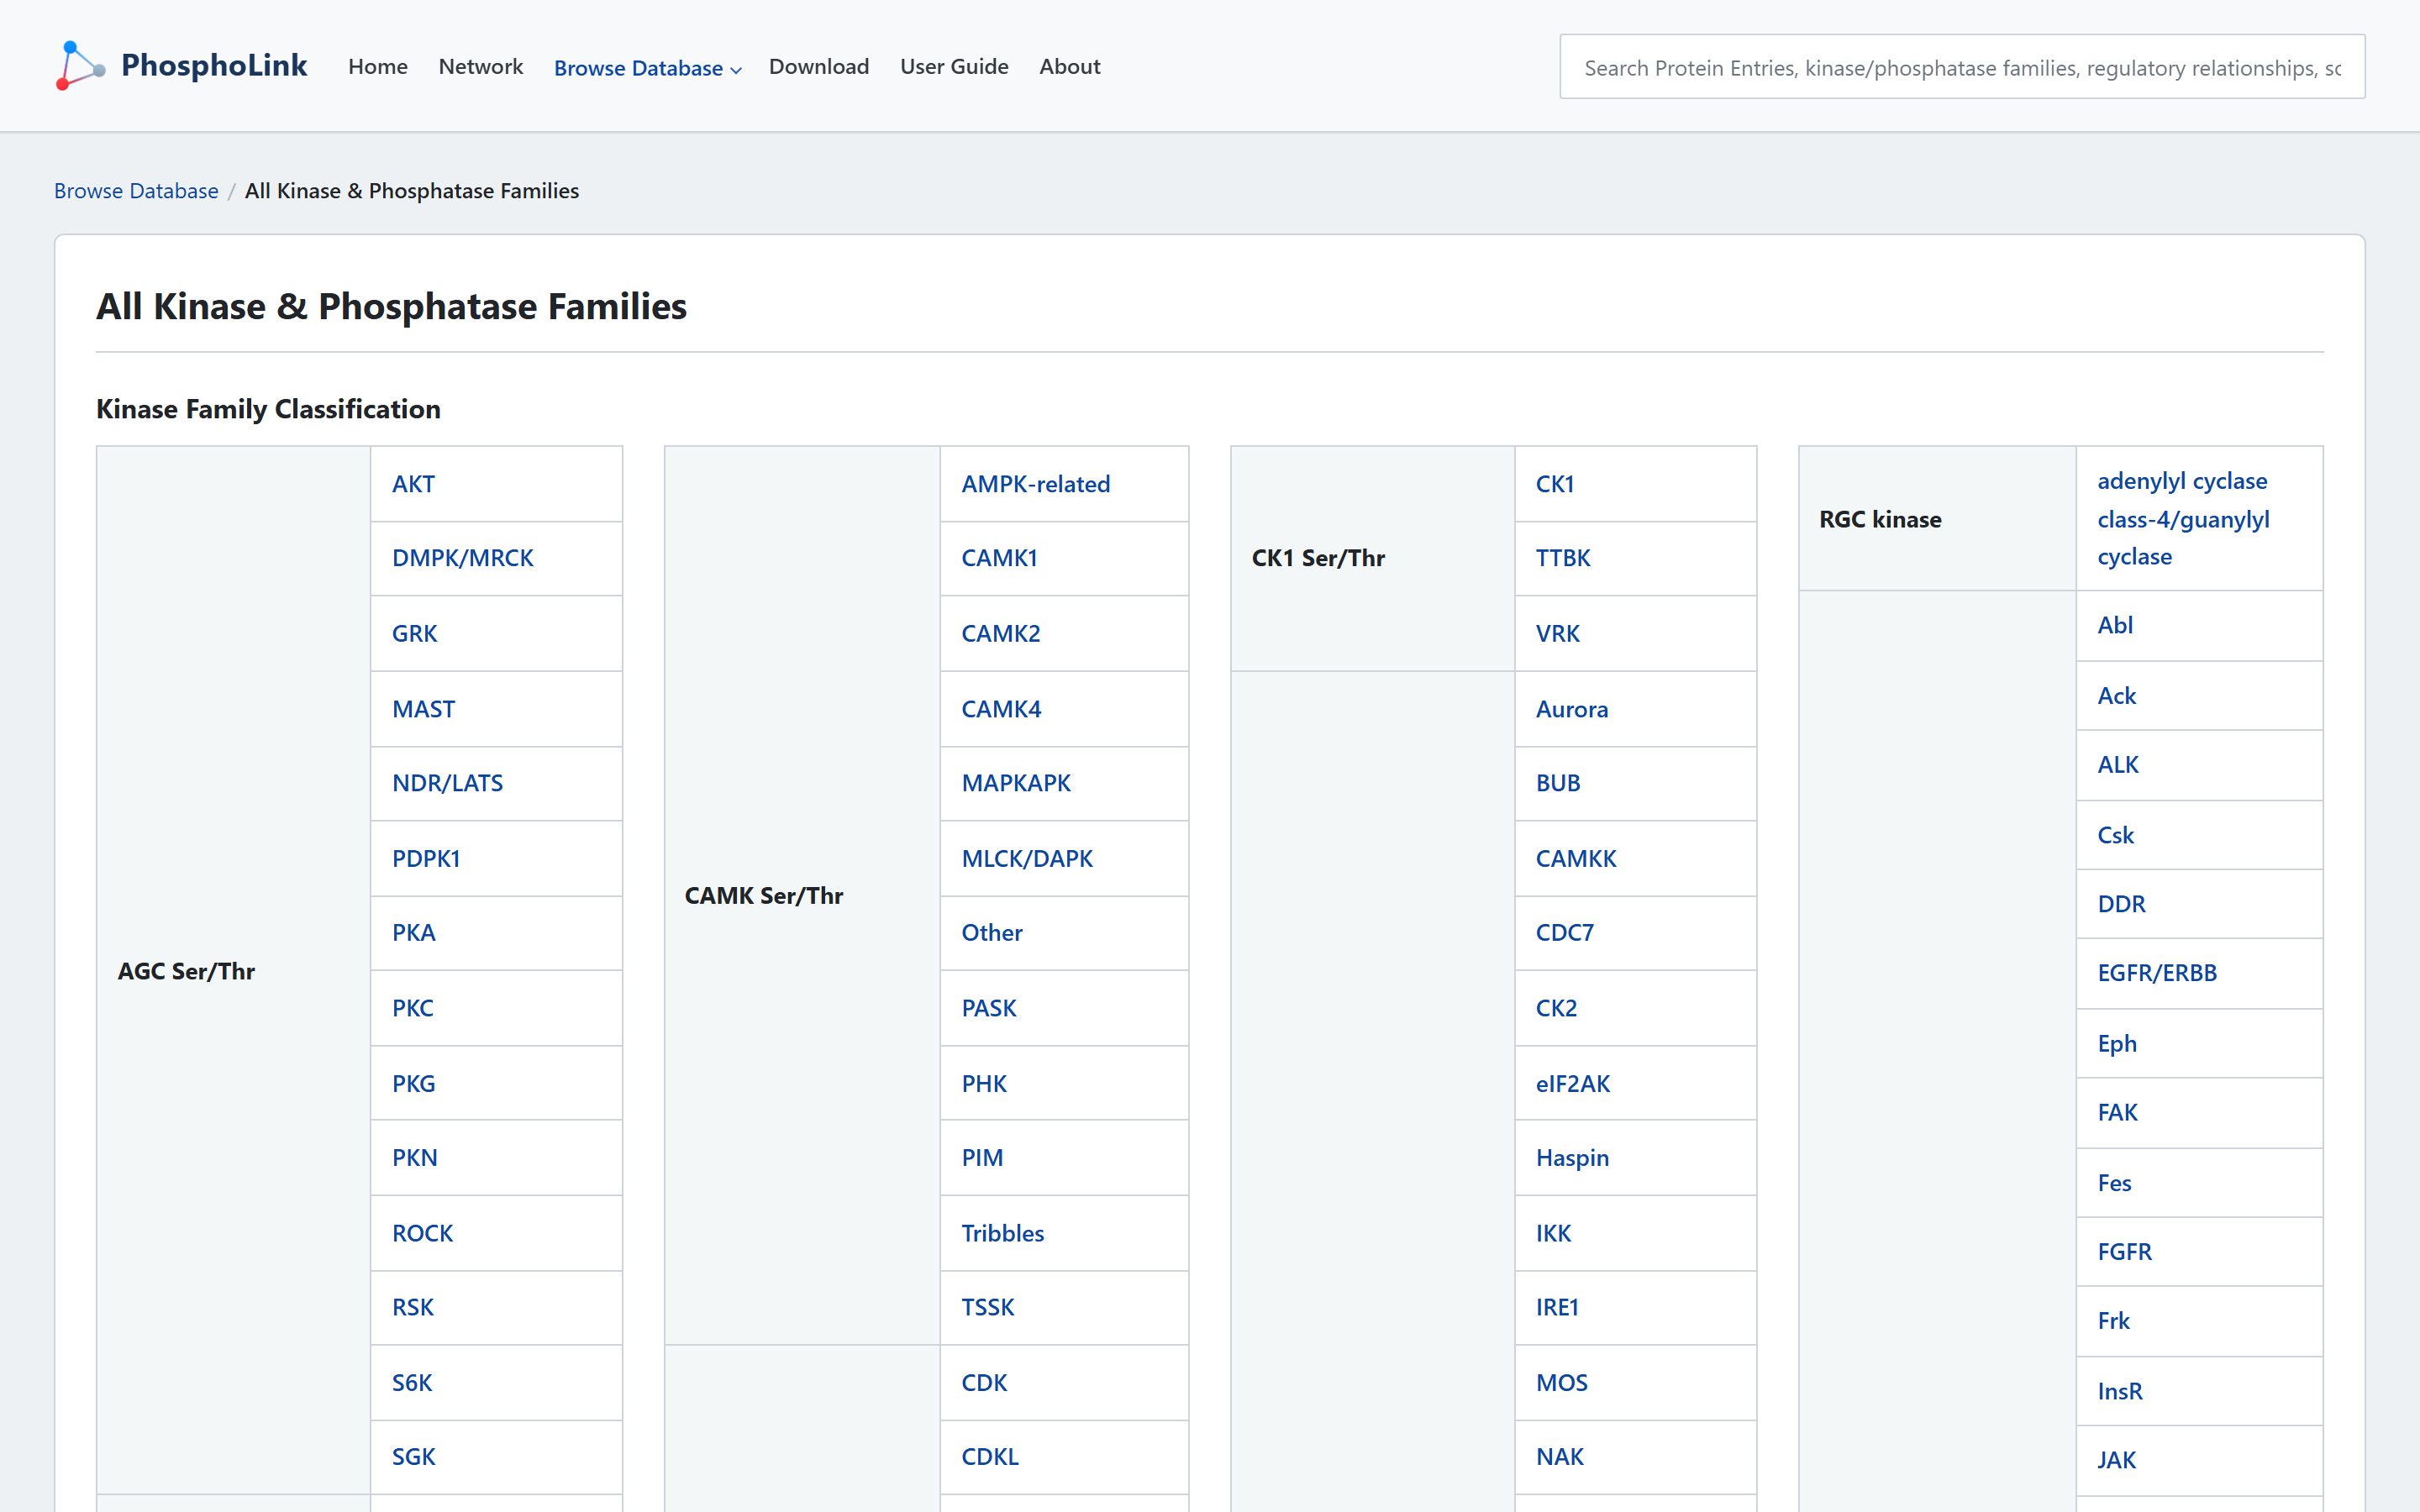Open the MAST family link

(423, 709)
